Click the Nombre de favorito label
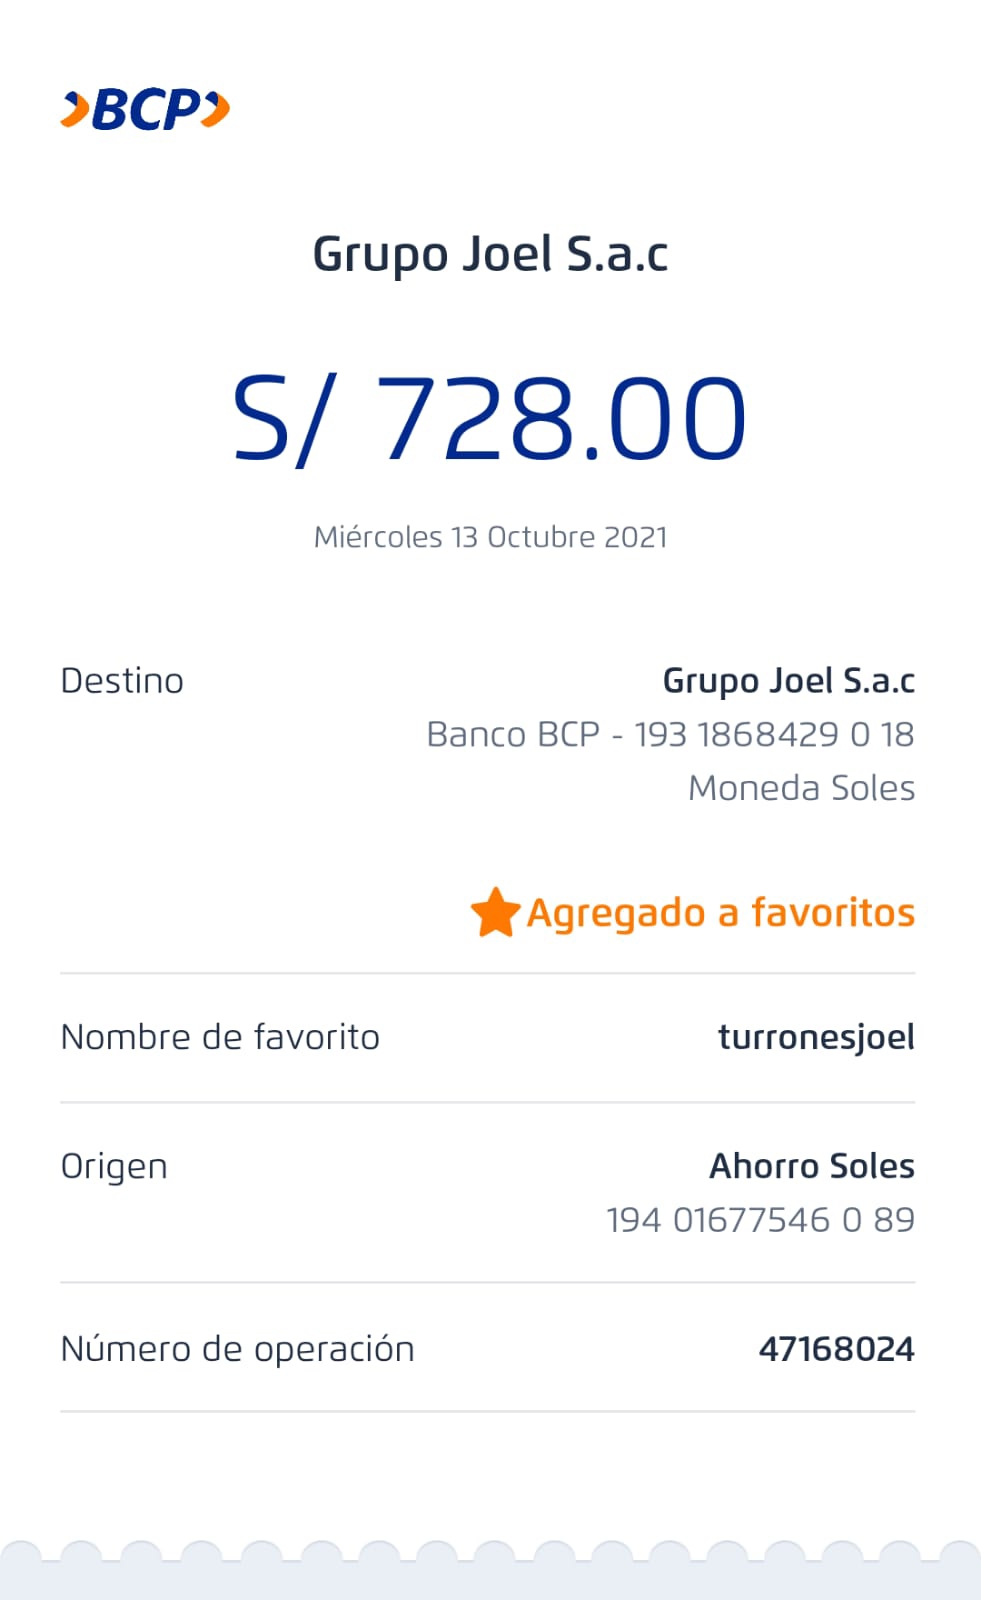The image size is (981, 1600). 220,1037
